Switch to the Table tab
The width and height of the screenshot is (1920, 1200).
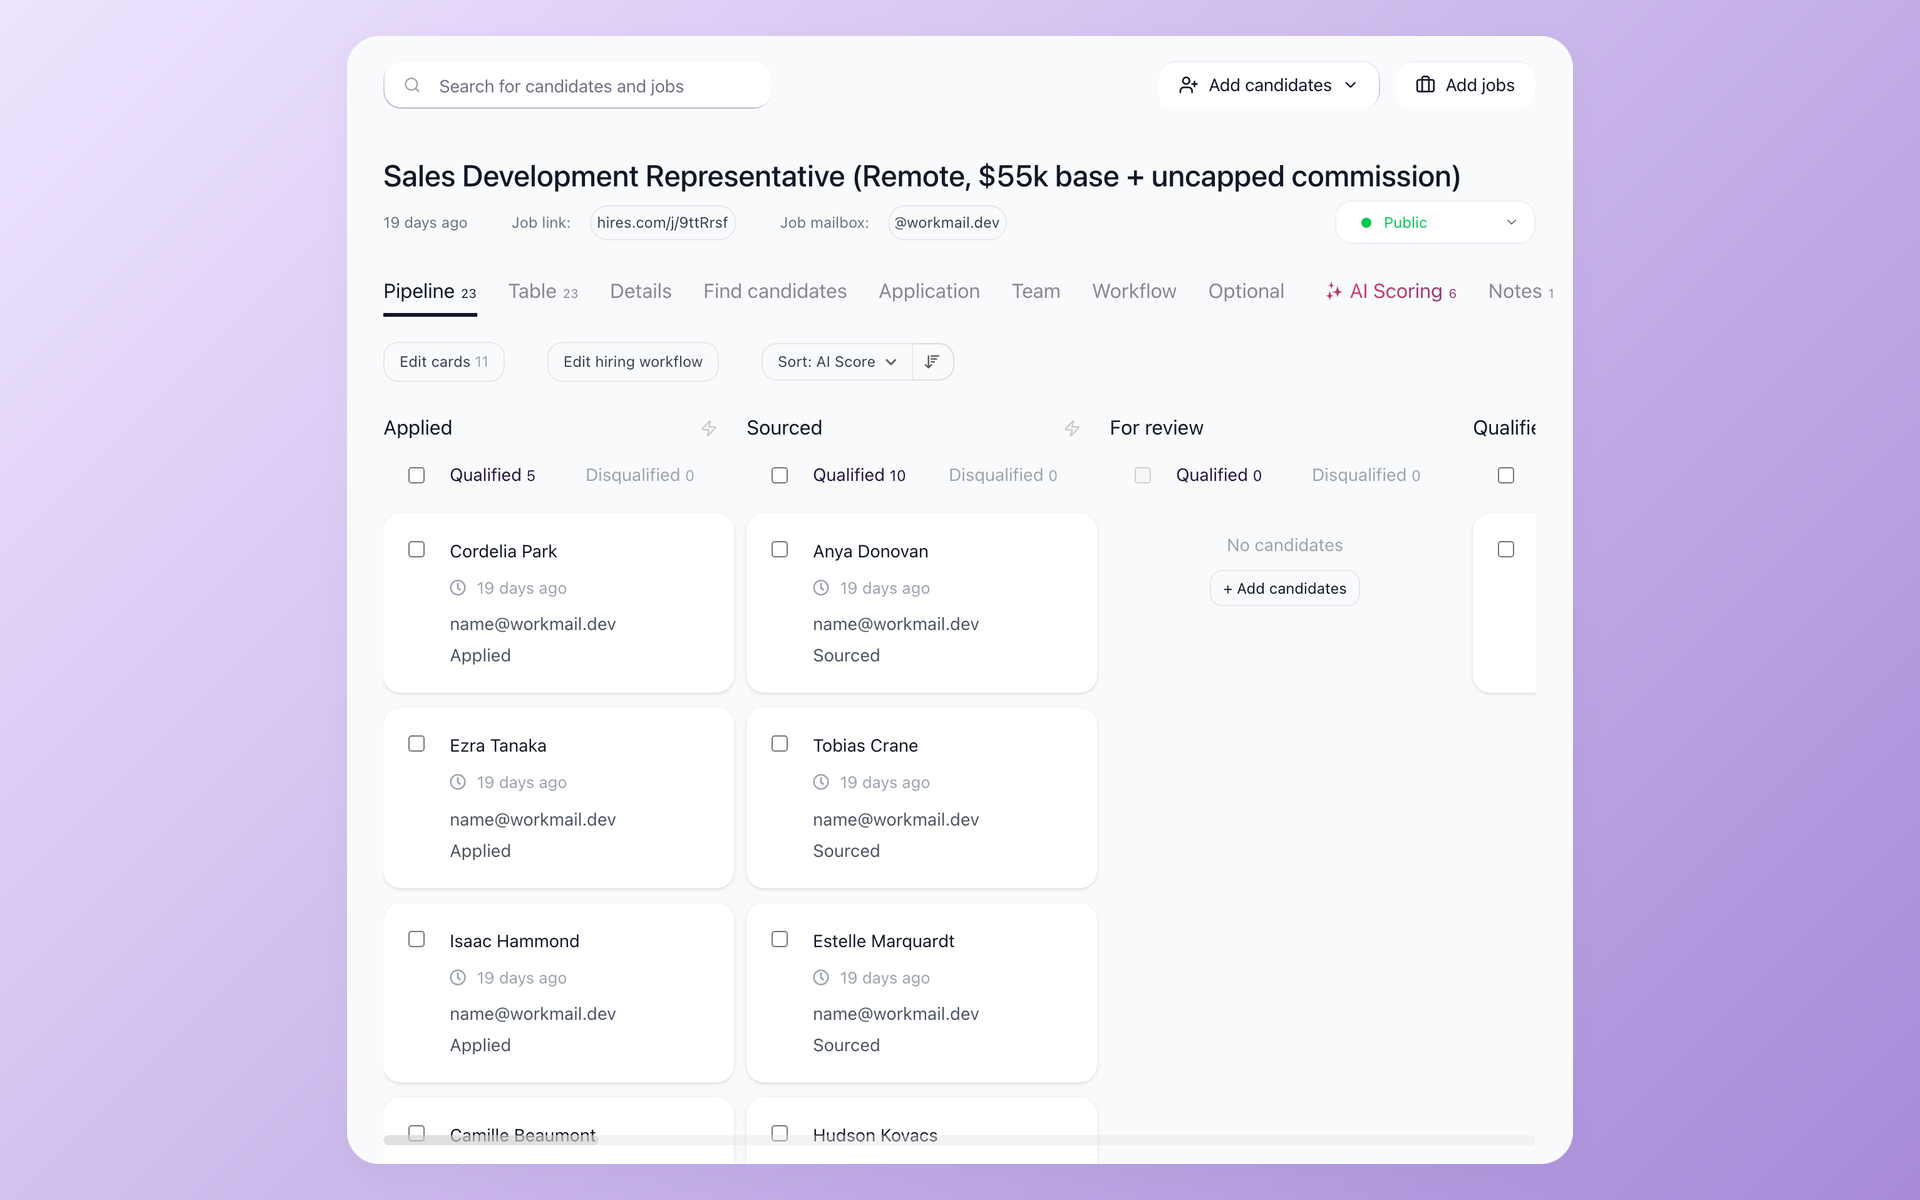click(x=543, y=292)
